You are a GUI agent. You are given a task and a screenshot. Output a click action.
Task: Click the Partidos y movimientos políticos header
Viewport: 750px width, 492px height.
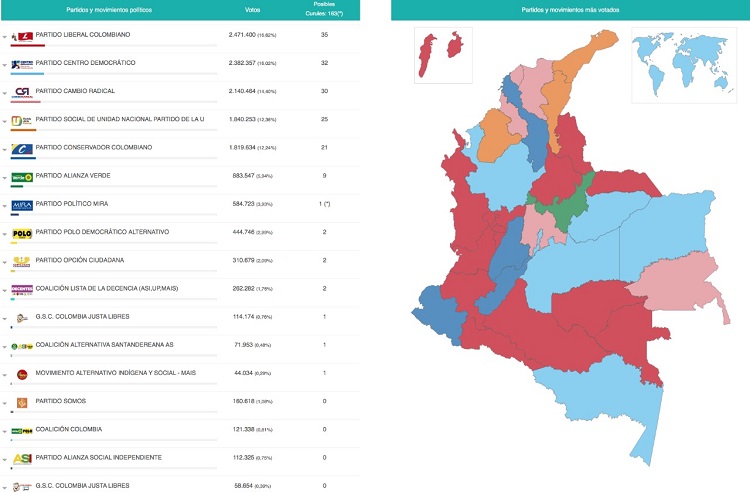[x=109, y=10]
